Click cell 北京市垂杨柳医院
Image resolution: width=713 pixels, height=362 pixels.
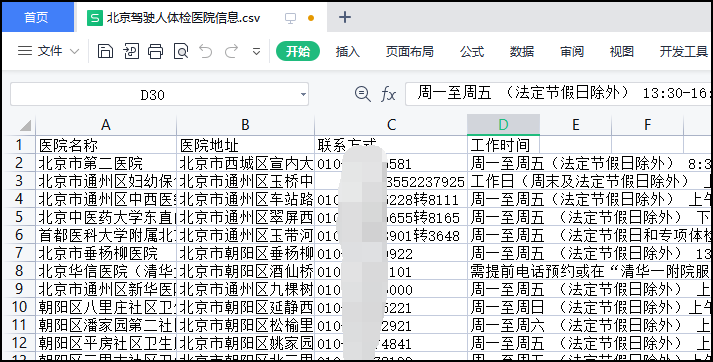pyautogui.click(x=105, y=253)
